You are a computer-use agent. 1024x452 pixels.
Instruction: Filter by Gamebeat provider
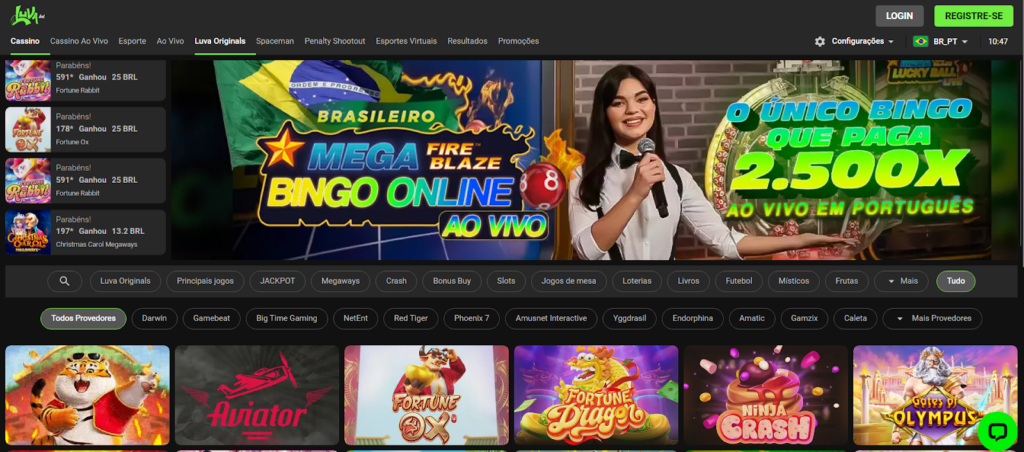click(212, 318)
